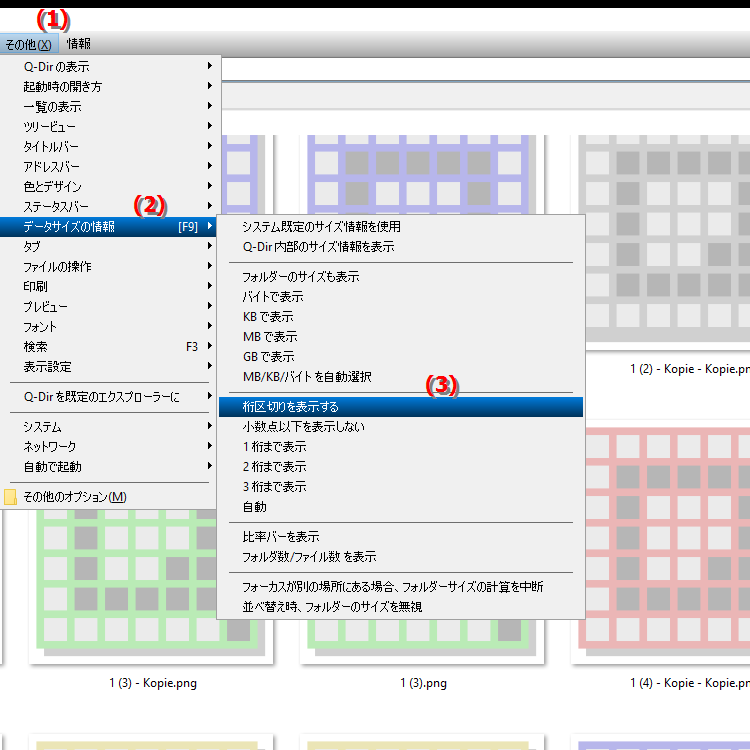Toggle フォーカスが別の場所にある場合 folder size option
Viewport: 750px width, 750px height.
(x=401, y=586)
